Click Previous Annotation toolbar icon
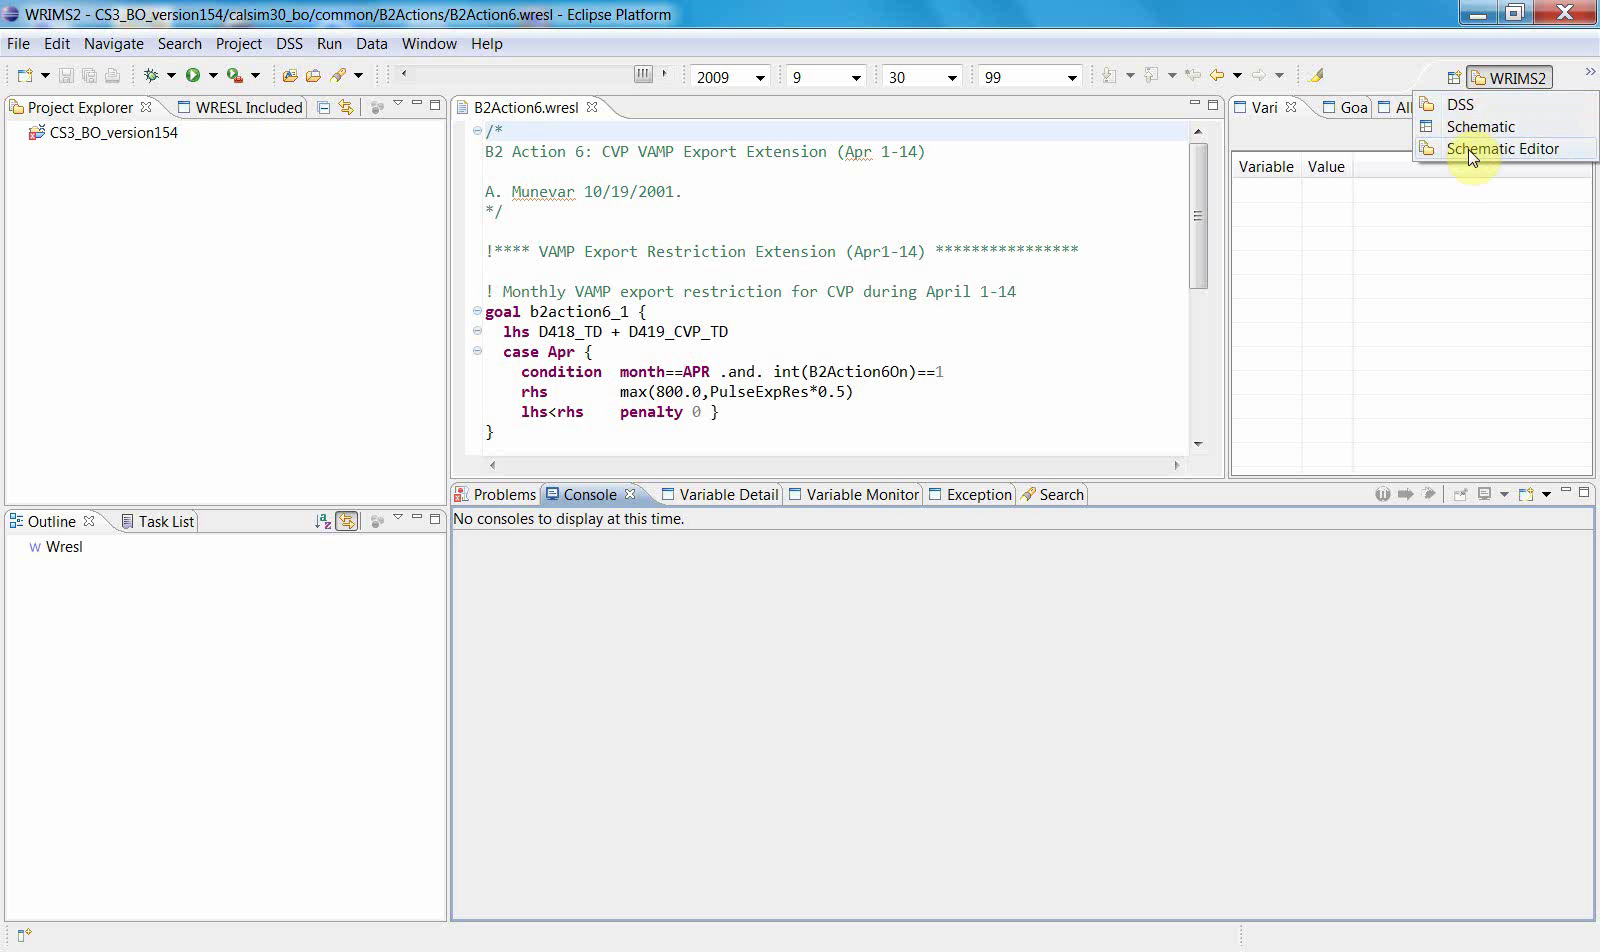1600x952 pixels. pyautogui.click(x=1151, y=76)
